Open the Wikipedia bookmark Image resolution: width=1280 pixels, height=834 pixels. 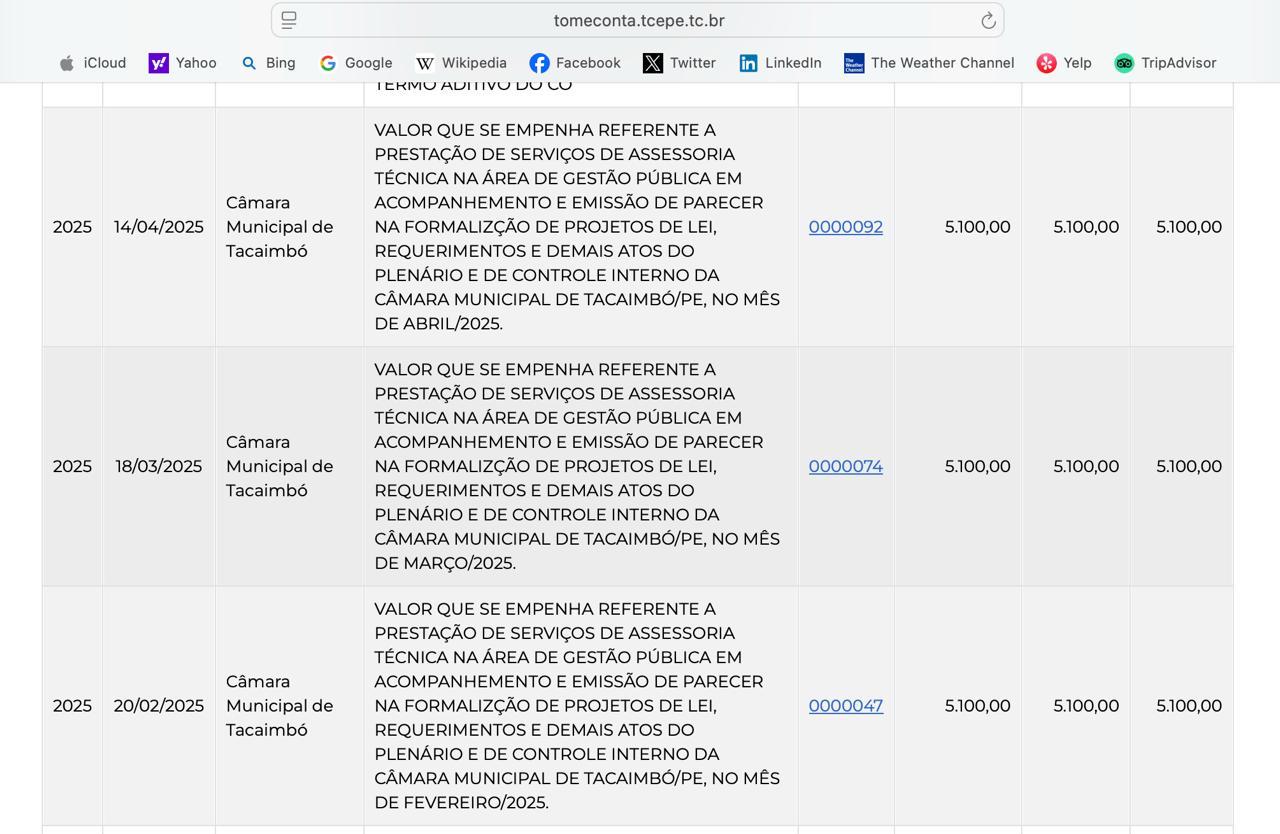(x=461, y=63)
